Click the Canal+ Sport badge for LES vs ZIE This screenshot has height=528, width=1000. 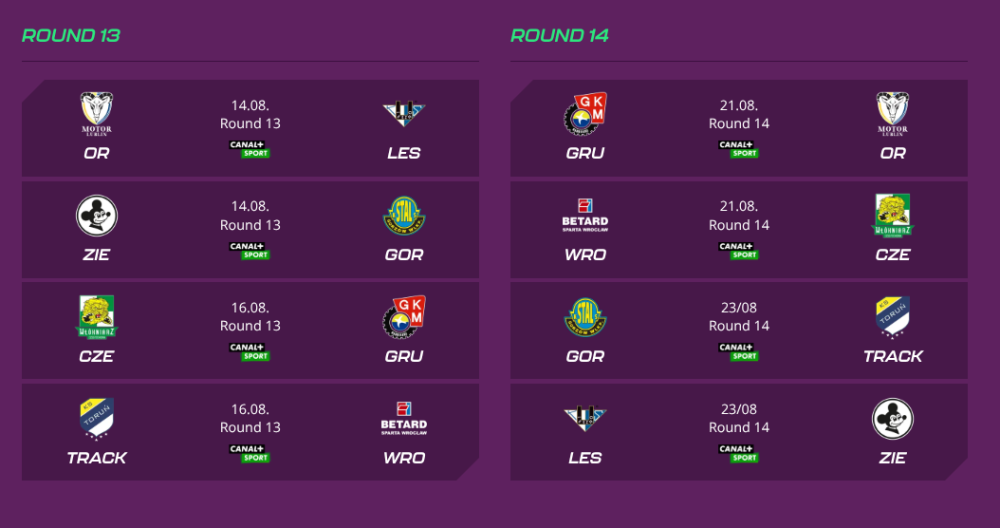[x=739, y=453]
